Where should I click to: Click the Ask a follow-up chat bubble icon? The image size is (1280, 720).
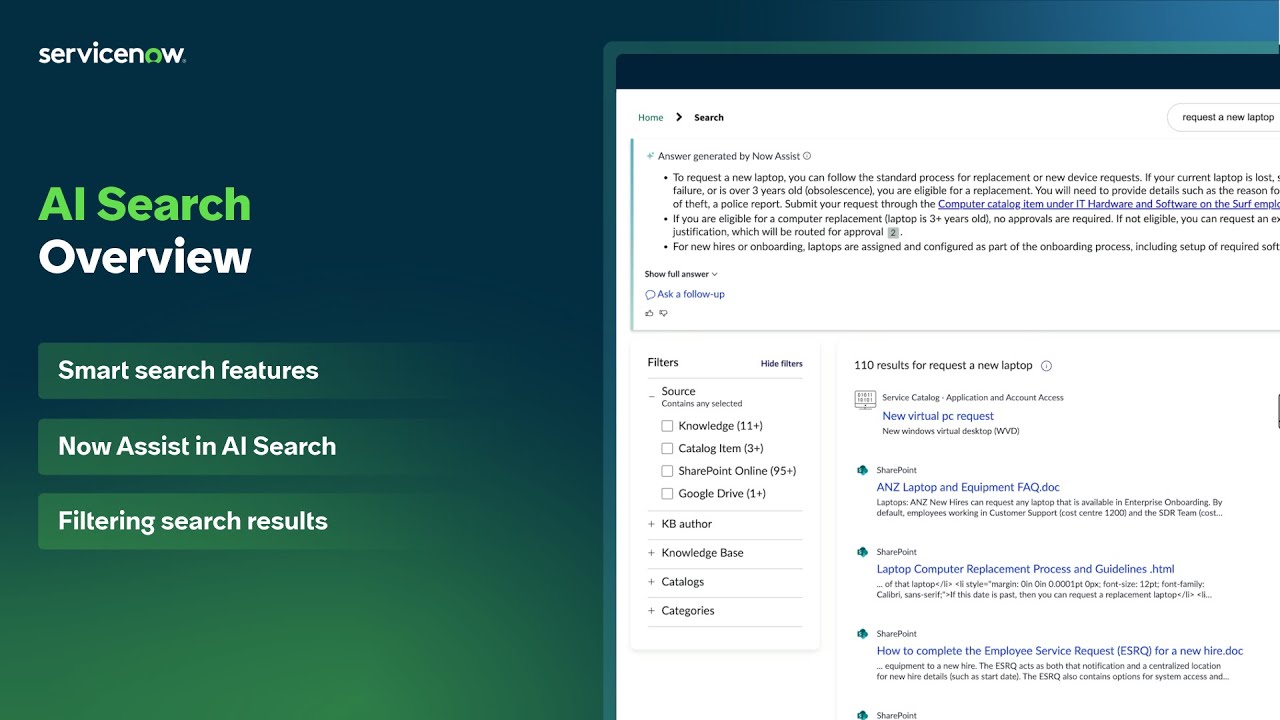(x=650, y=294)
